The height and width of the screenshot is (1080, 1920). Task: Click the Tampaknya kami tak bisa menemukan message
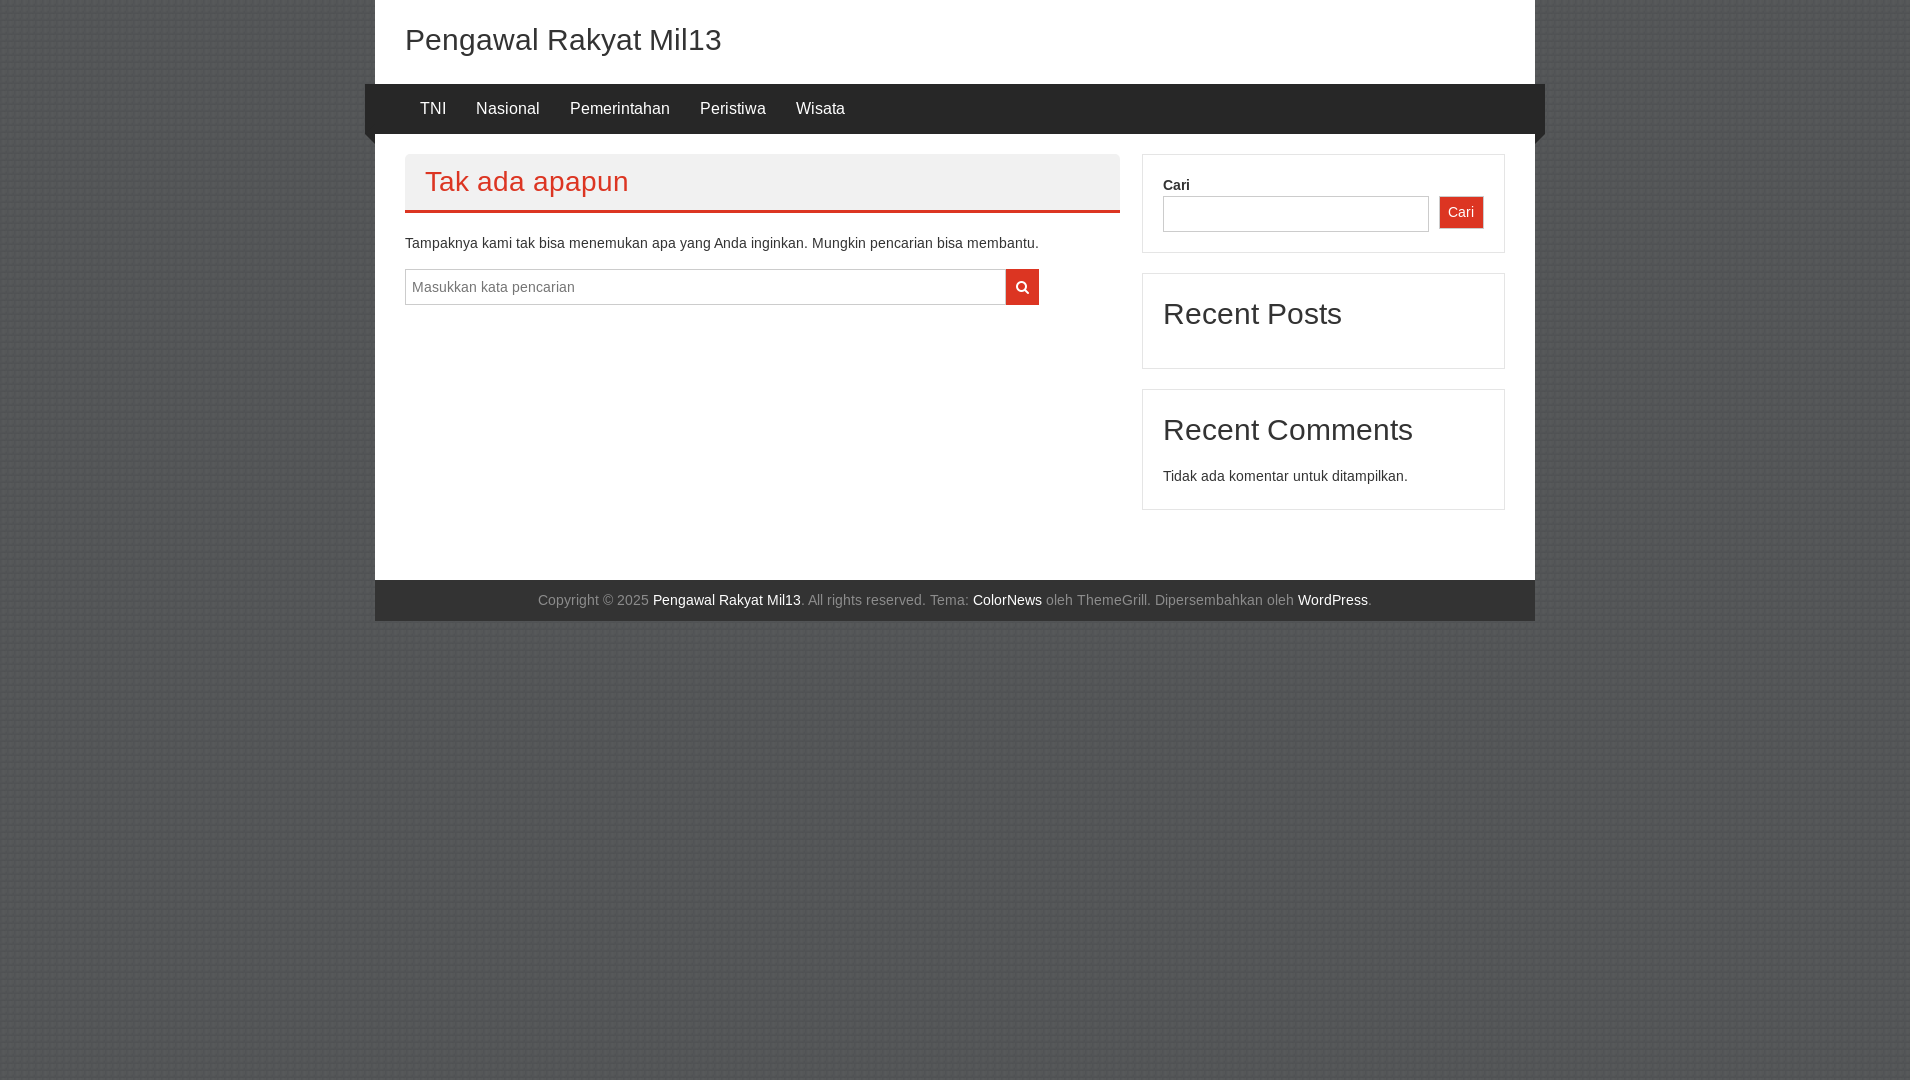(722, 243)
